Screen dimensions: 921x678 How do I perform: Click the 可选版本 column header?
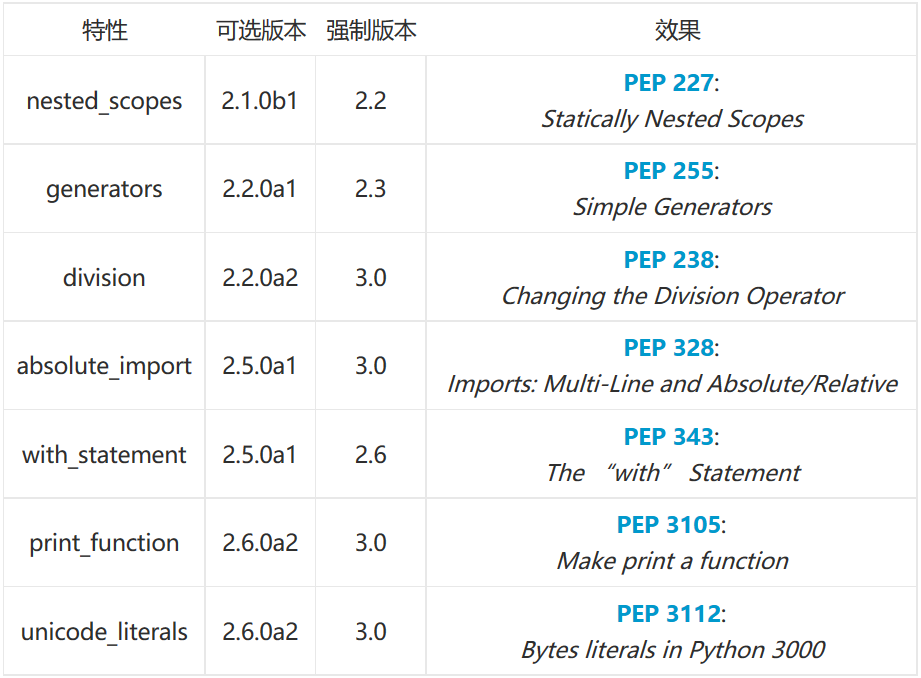[x=261, y=30]
